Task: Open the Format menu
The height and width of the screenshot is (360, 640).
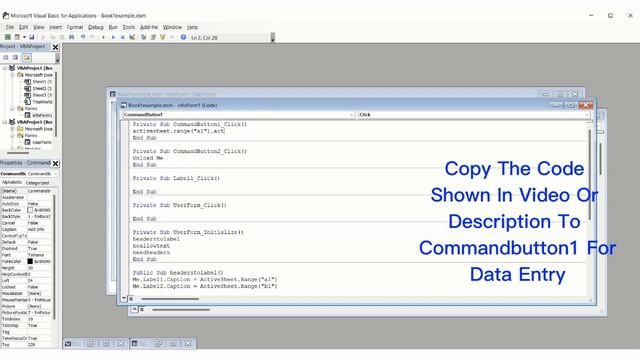Action: click(x=75, y=27)
